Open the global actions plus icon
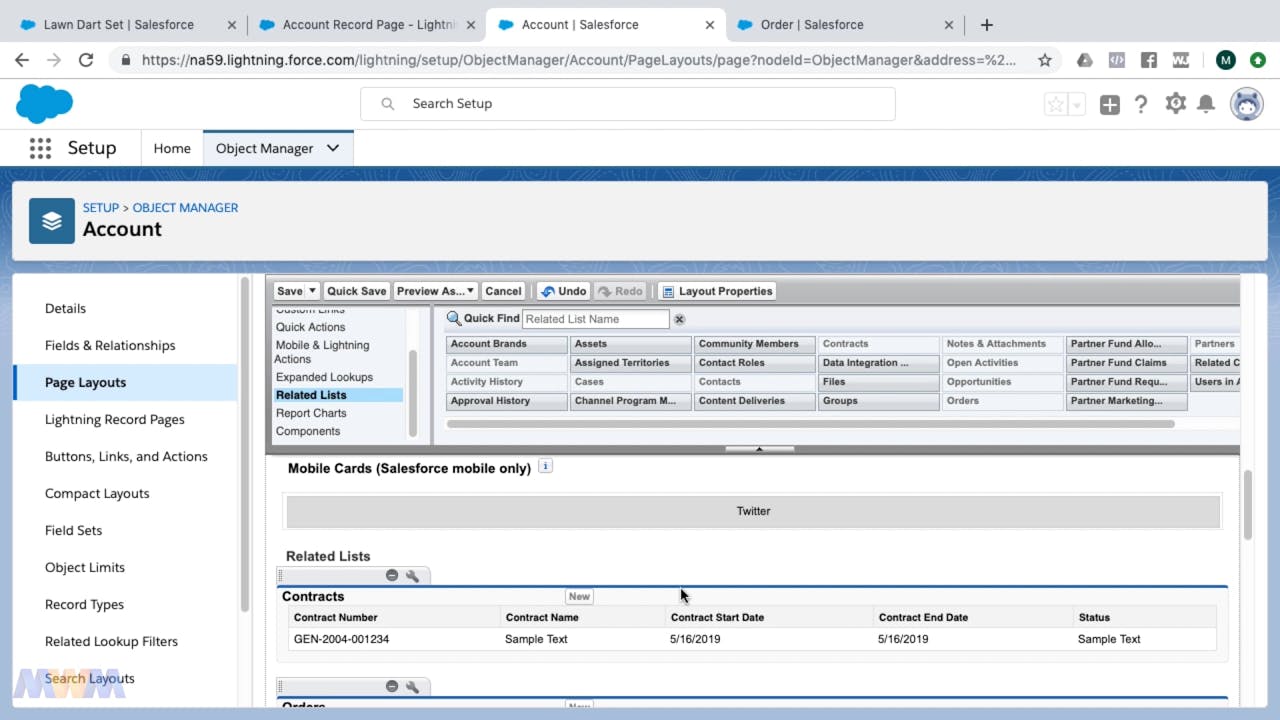 coord(1110,104)
